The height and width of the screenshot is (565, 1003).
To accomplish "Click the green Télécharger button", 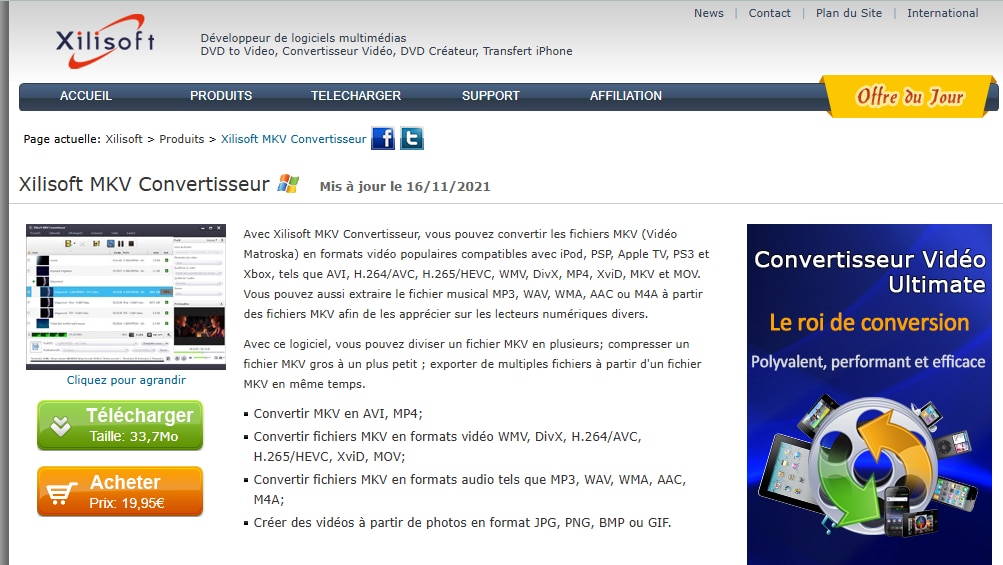I will click(x=120, y=426).
